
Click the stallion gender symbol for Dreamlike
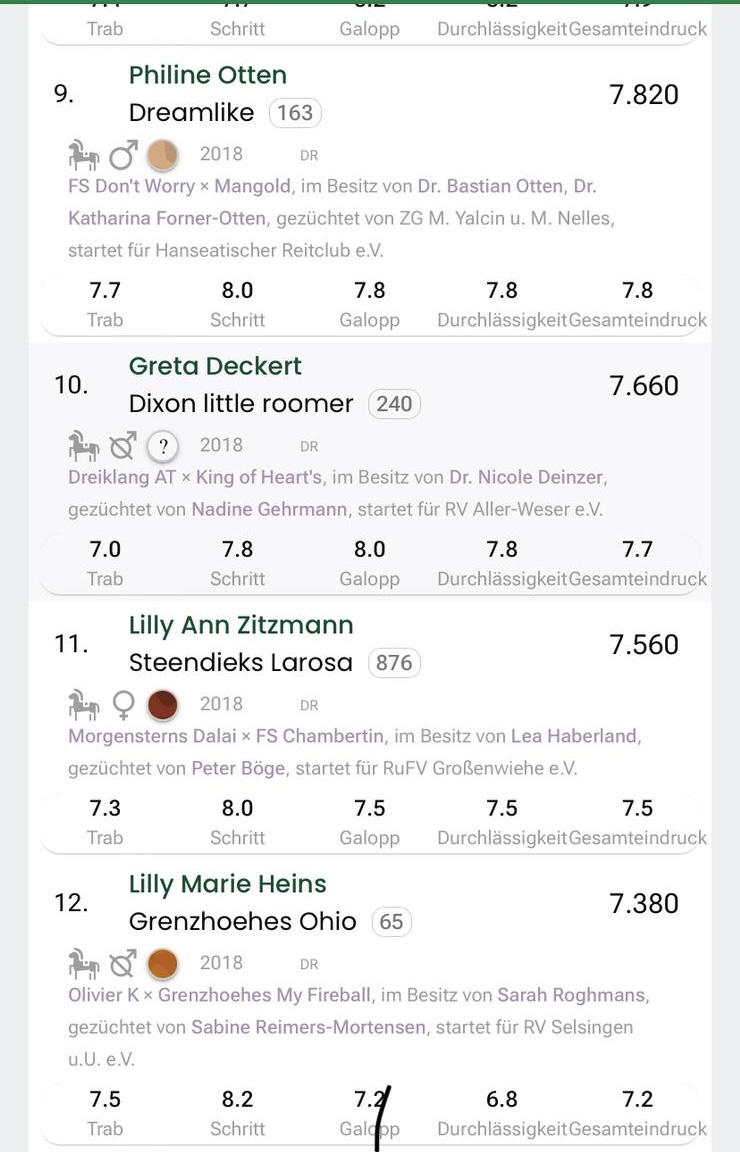(123, 155)
